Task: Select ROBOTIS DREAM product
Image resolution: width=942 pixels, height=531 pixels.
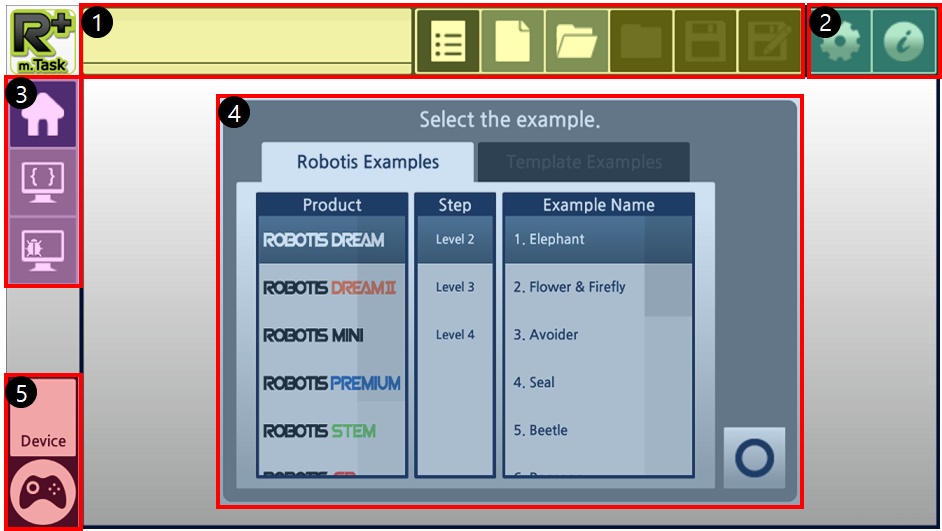Action: pyautogui.click(x=332, y=240)
